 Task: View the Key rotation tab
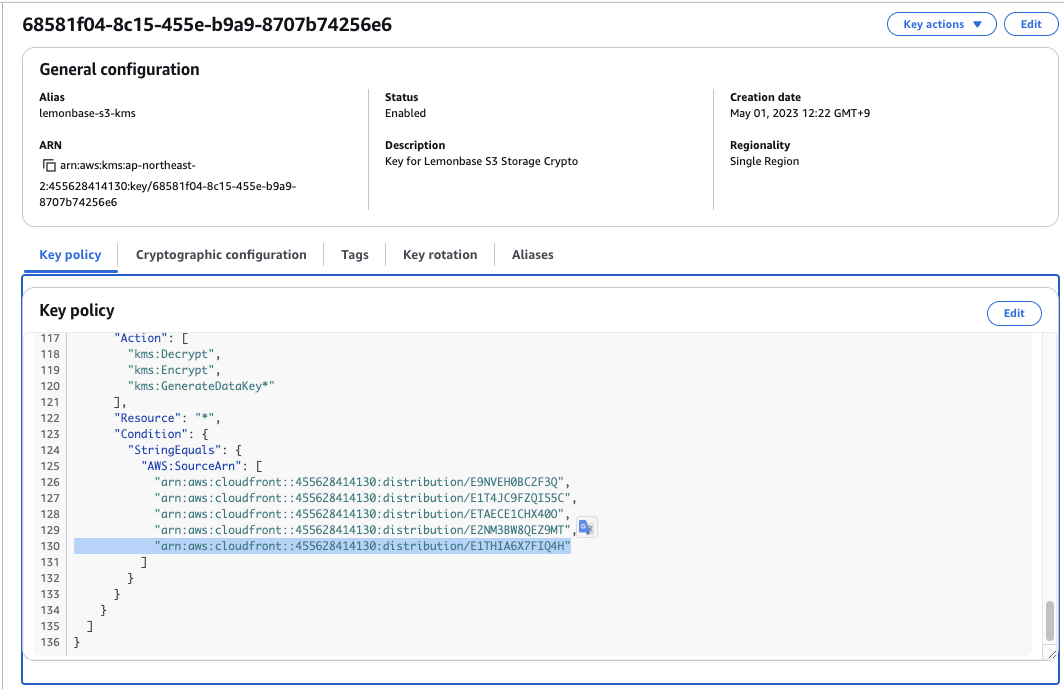[x=440, y=255]
